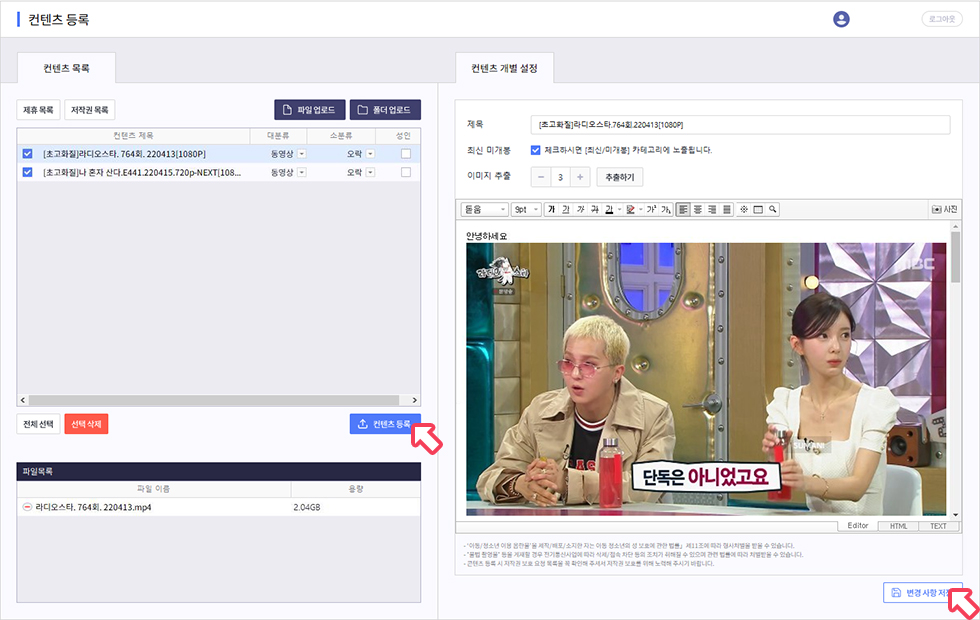This screenshot has width=980, height=620.
Task: Click the 파일 업로드 button
Action: (x=310, y=109)
